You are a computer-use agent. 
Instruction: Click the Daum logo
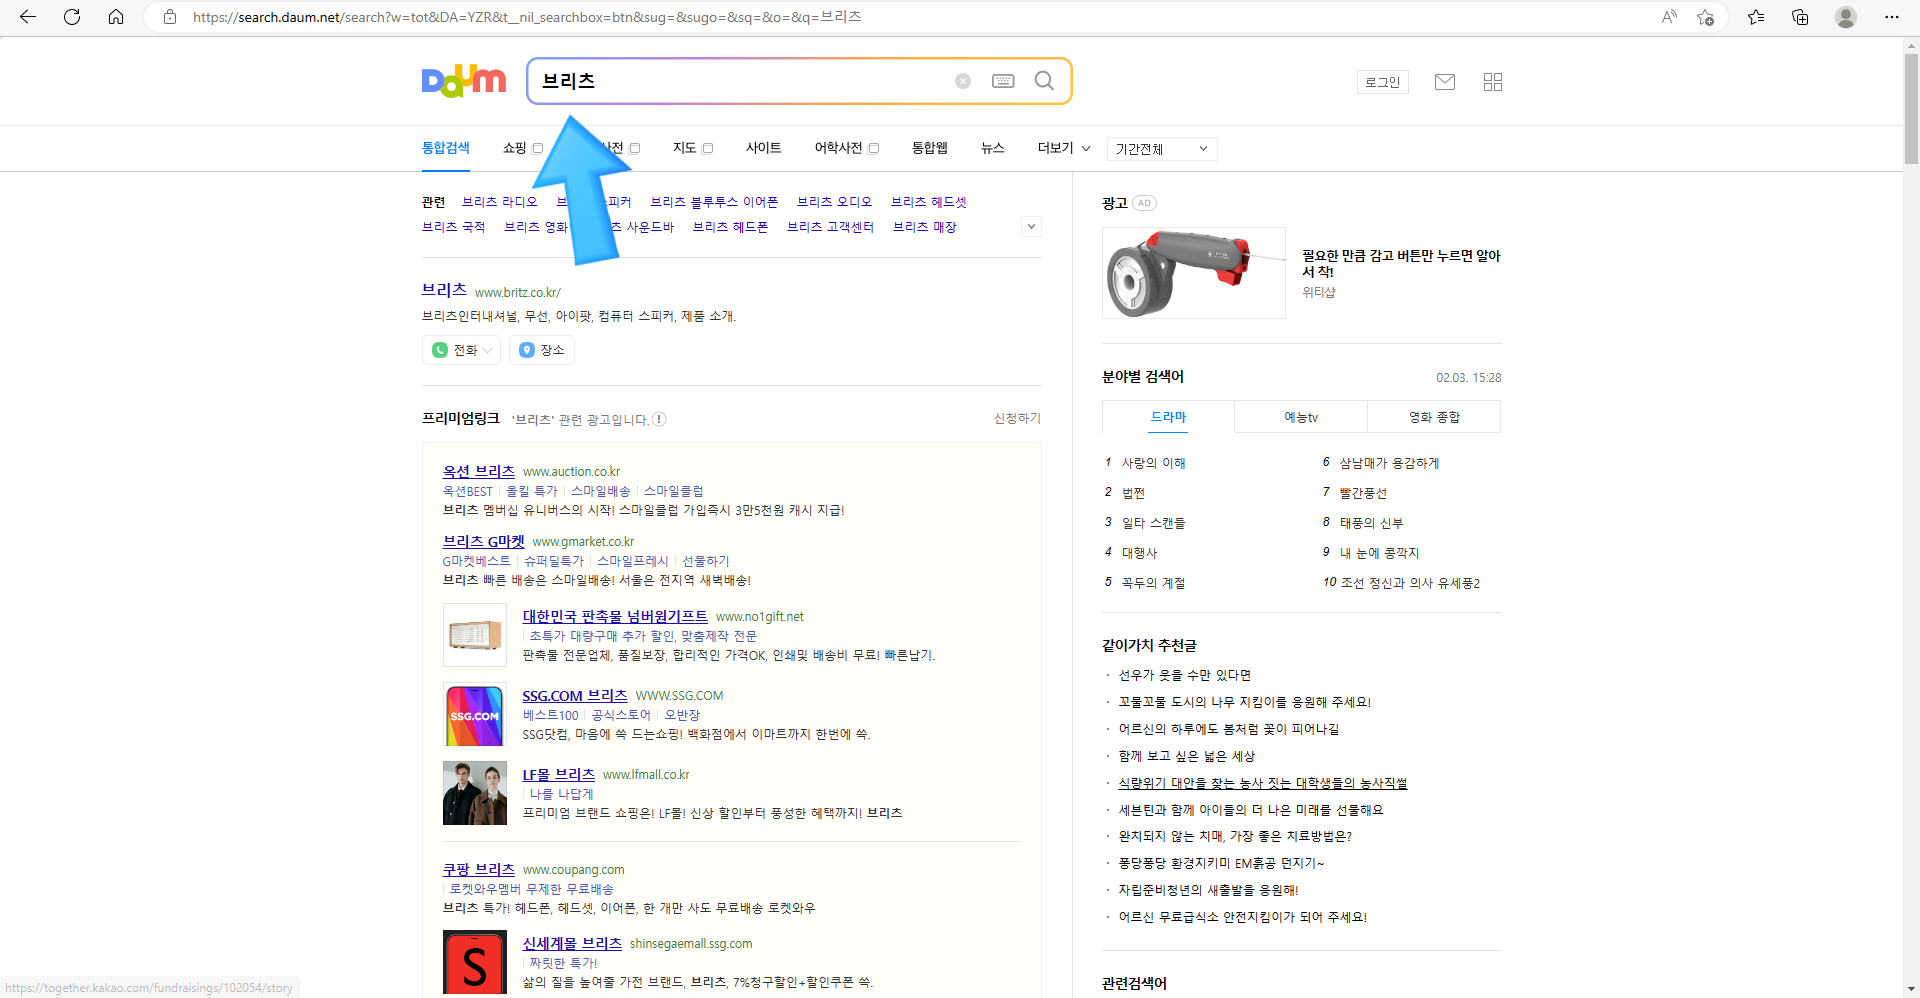point(464,81)
